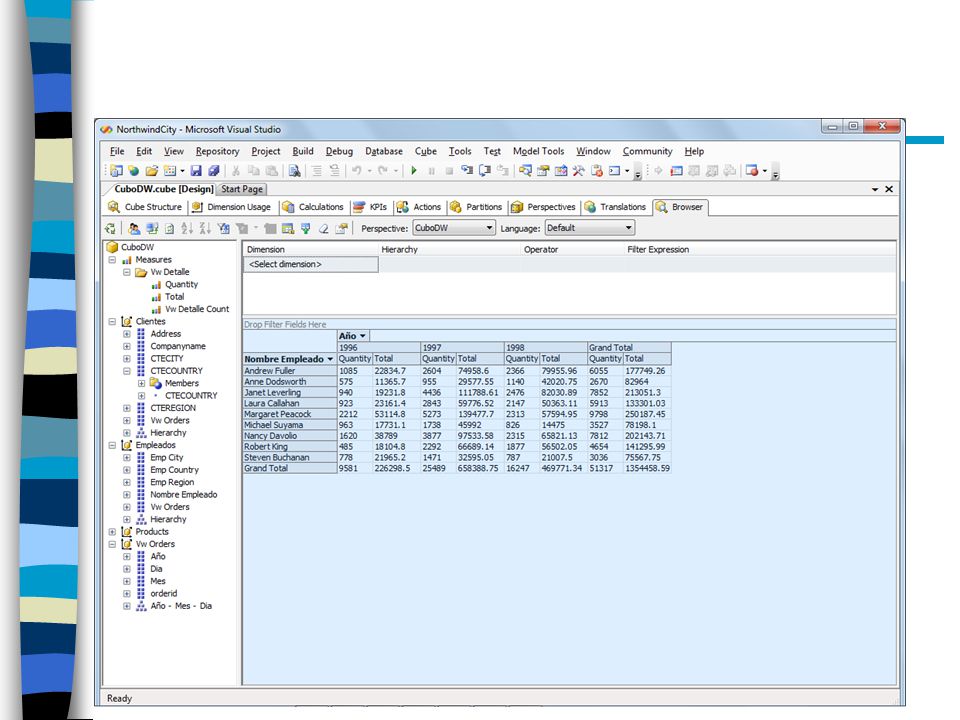Open the Community menu

pos(647,151)
